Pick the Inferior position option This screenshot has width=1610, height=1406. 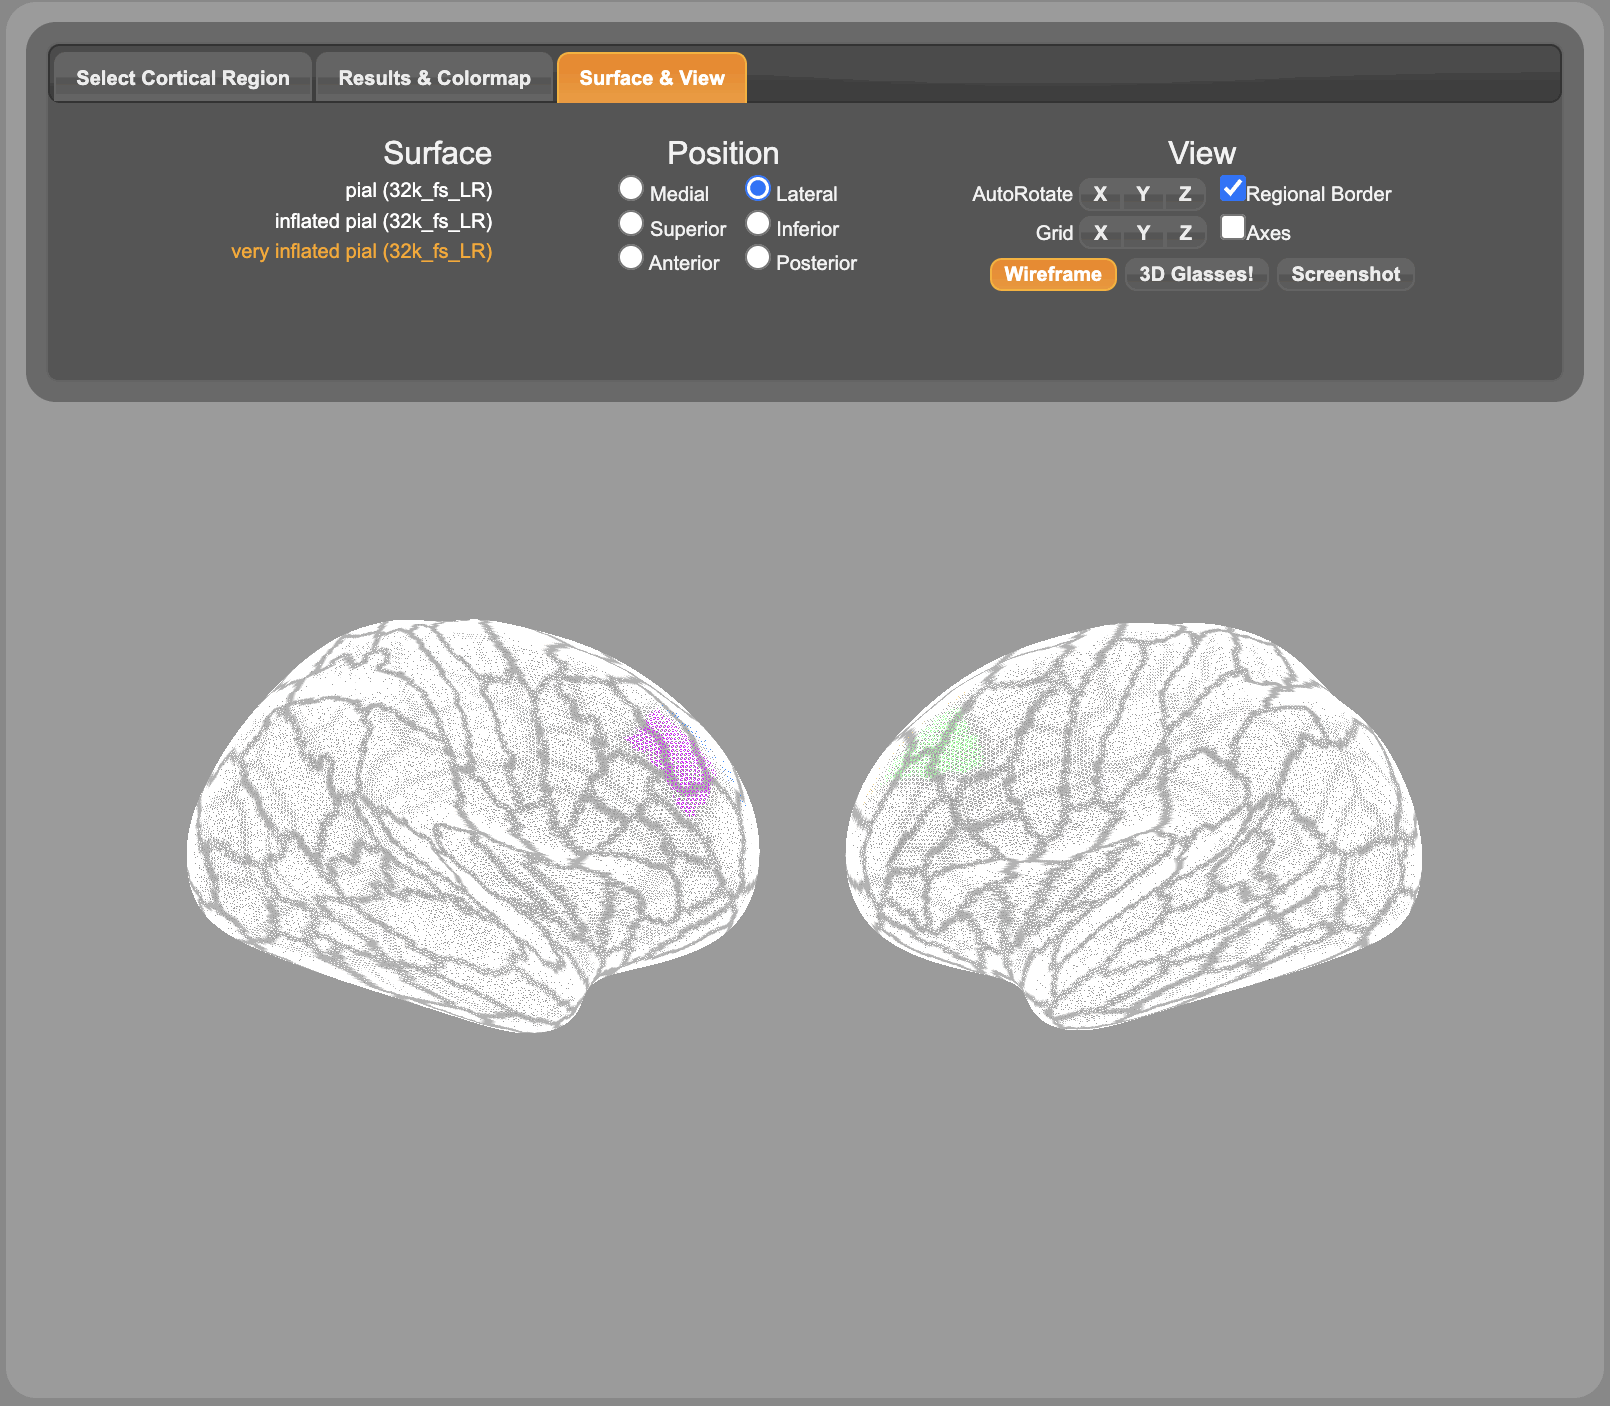pos(758,224)
